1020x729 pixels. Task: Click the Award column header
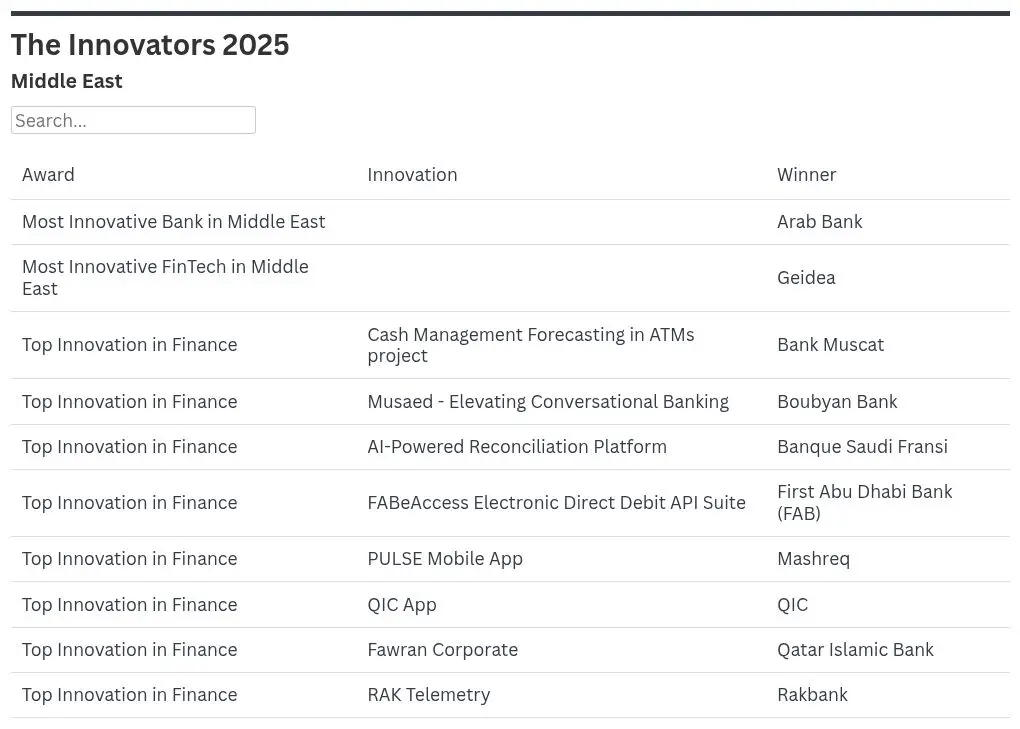click(x=48, y=174)
